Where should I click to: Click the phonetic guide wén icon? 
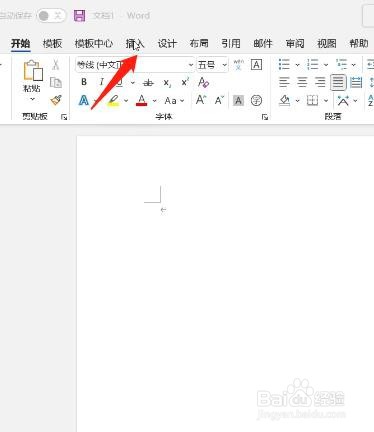[x=238, y=65]
